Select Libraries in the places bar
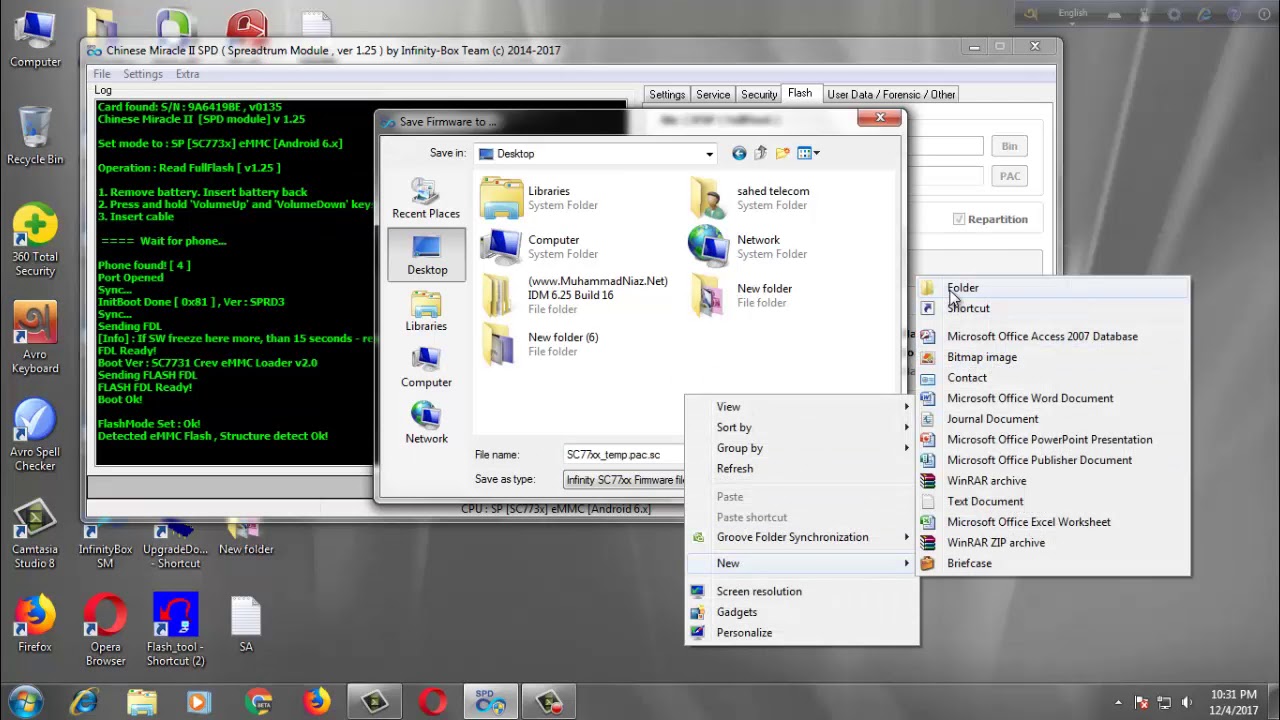This screenshot has height=720, width=1280. [426, 311]
